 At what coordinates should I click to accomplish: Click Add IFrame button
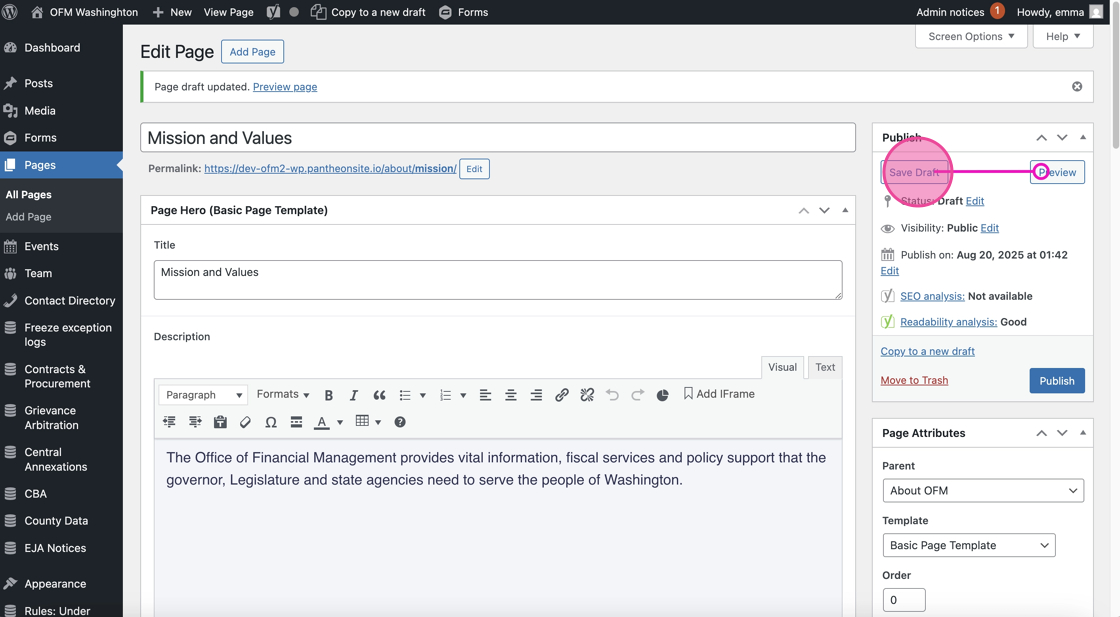pos(719,393)
